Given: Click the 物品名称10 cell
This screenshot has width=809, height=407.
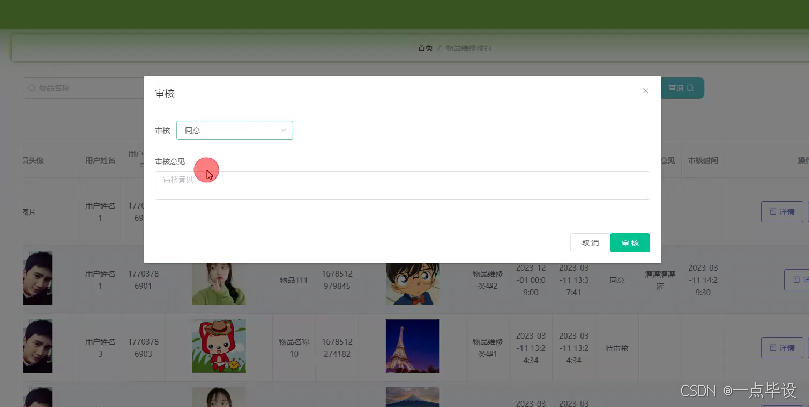Looking at the screenshot, I should [294, 348].
